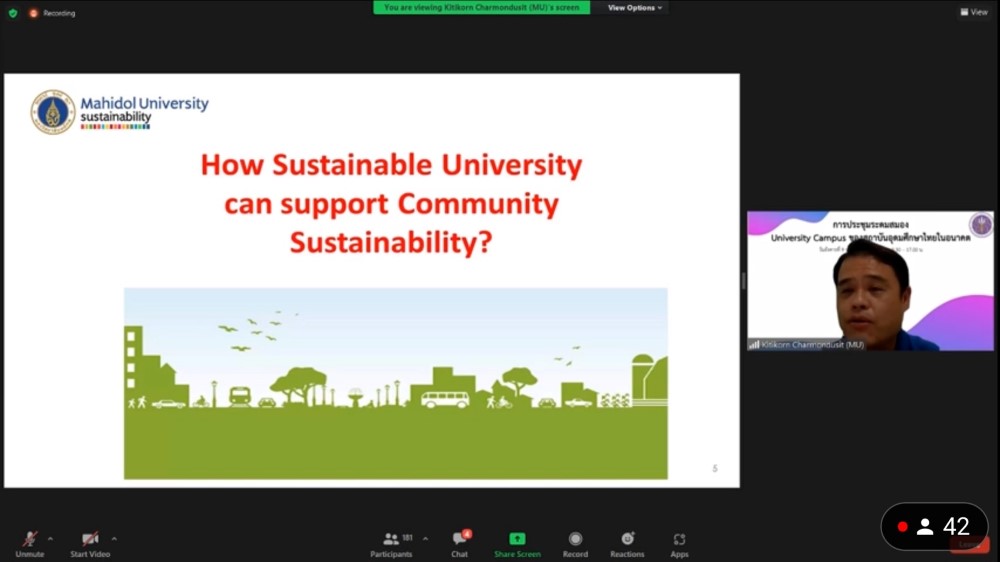The height and width of the screenshot is (562, 1000).
Task: Click the green screen-sharing notification banner
Action: click(481, 8)
